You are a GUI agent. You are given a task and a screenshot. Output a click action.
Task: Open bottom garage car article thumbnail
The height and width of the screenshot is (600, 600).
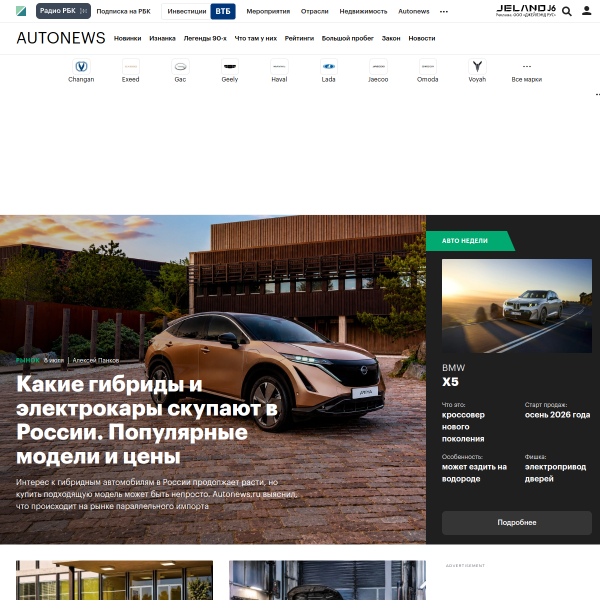pos(327,580)
